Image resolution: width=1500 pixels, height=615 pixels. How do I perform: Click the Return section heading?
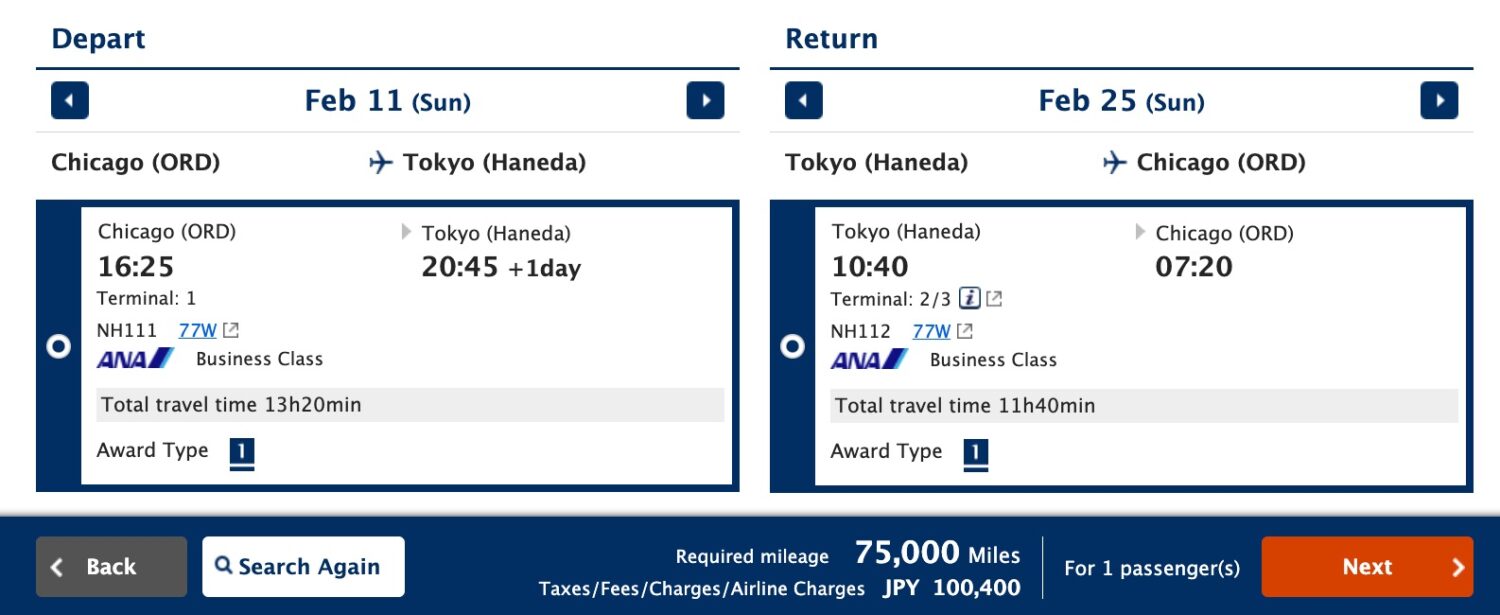click(x=832, y=38)
